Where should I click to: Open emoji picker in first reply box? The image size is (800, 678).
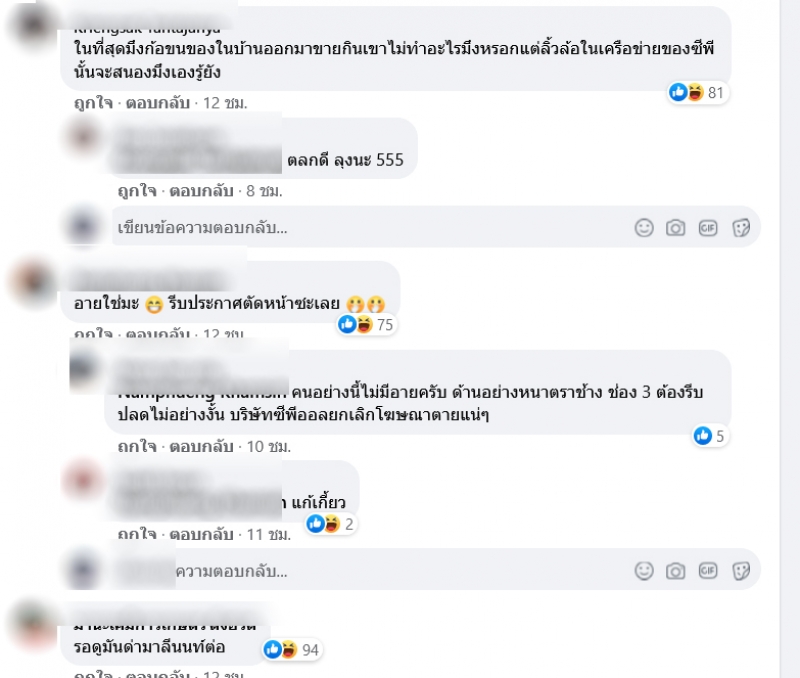644,228
